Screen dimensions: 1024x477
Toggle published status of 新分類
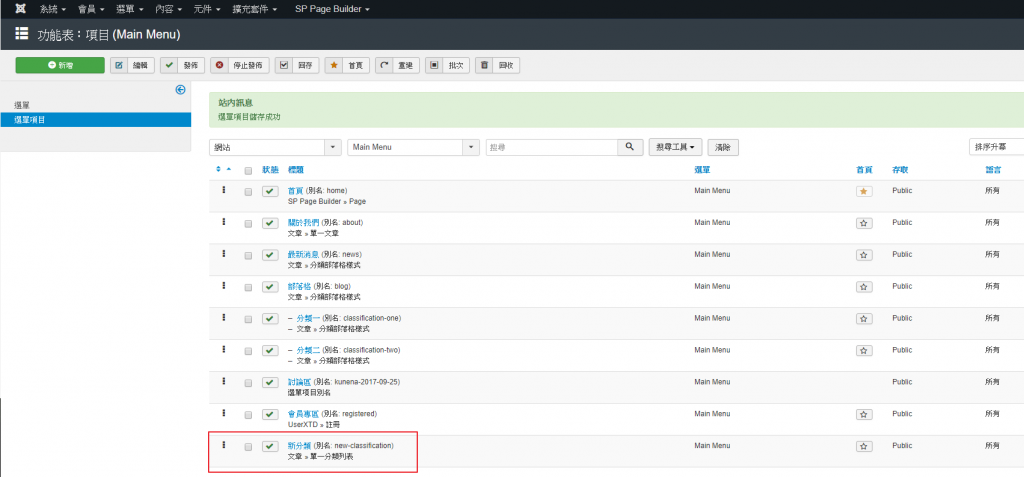point(270,446)
